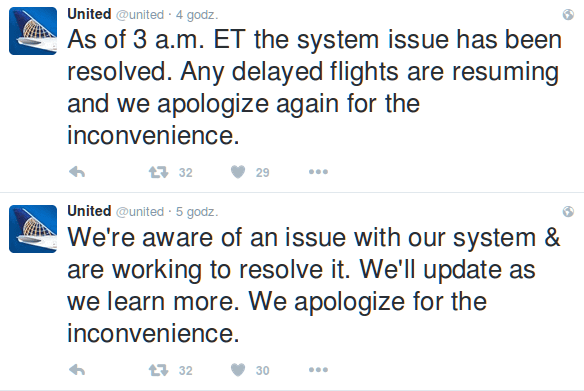Open more options on the first tweet
Viewport: 584px width, 391px height.
tap(318, 172)
